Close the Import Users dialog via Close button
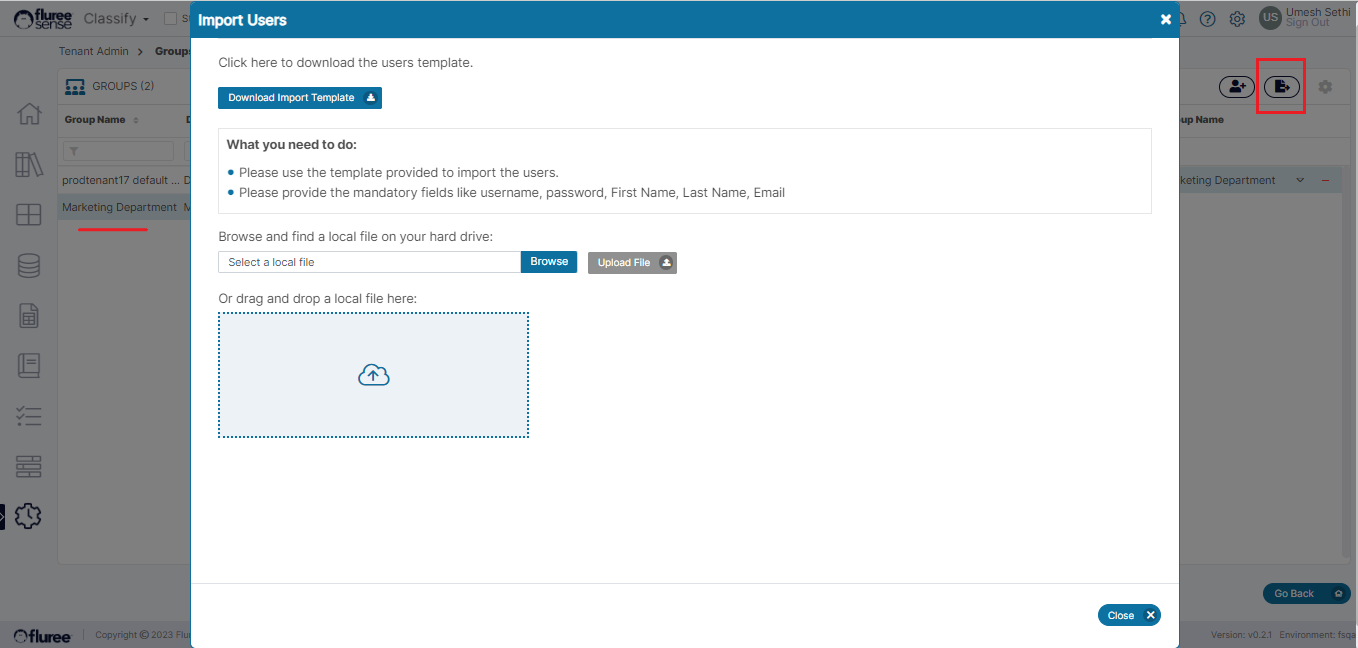The image size is (1358, 648). (1128, 615)
